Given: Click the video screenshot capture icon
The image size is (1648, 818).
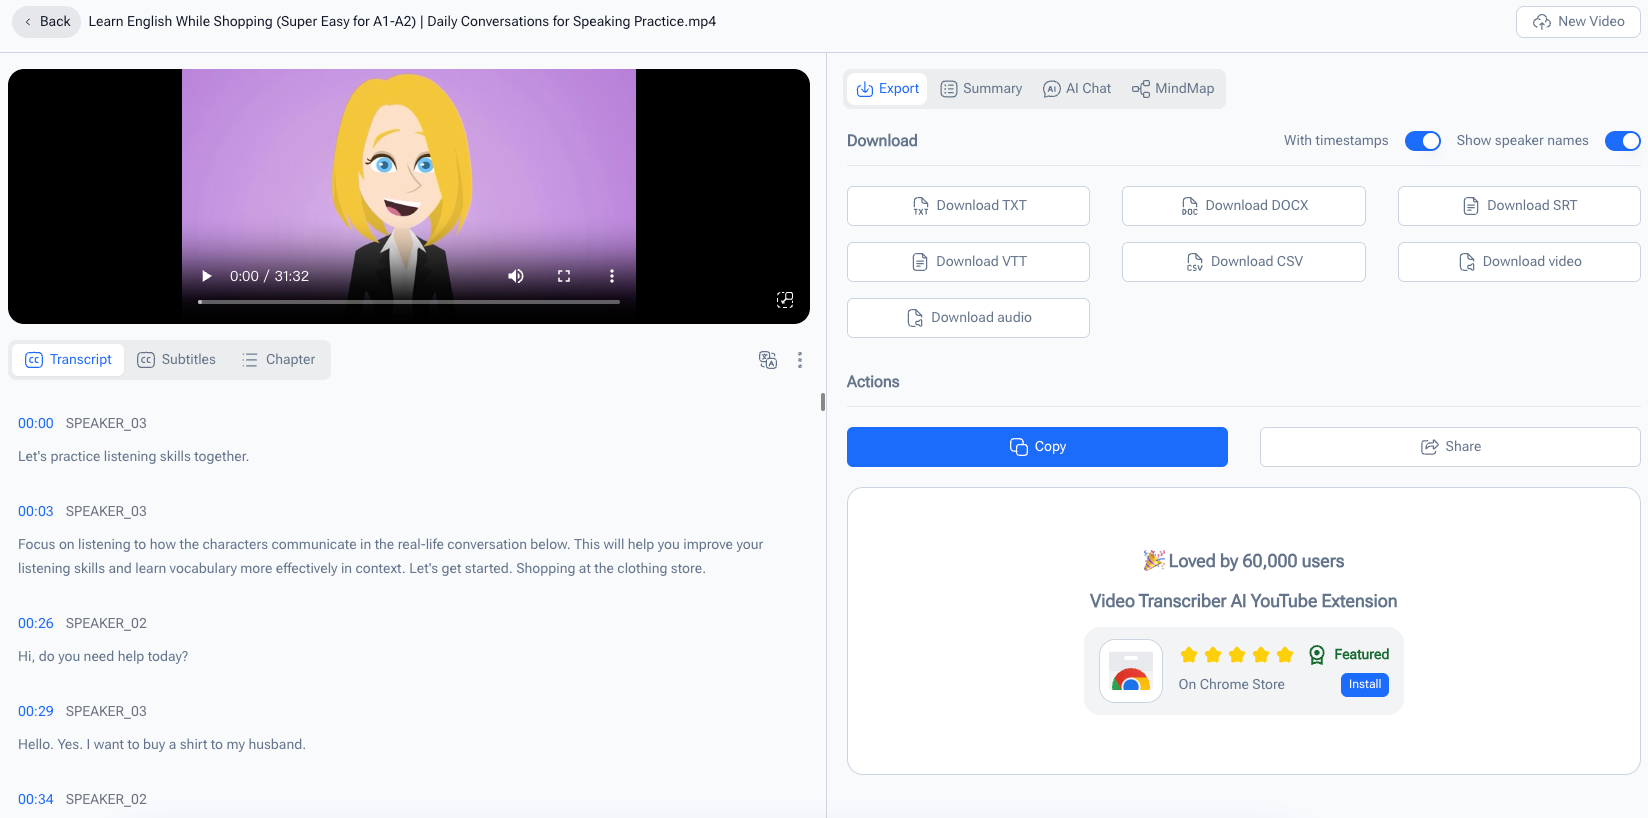Looking at the screenshot, I should click(x=785, y=300).
